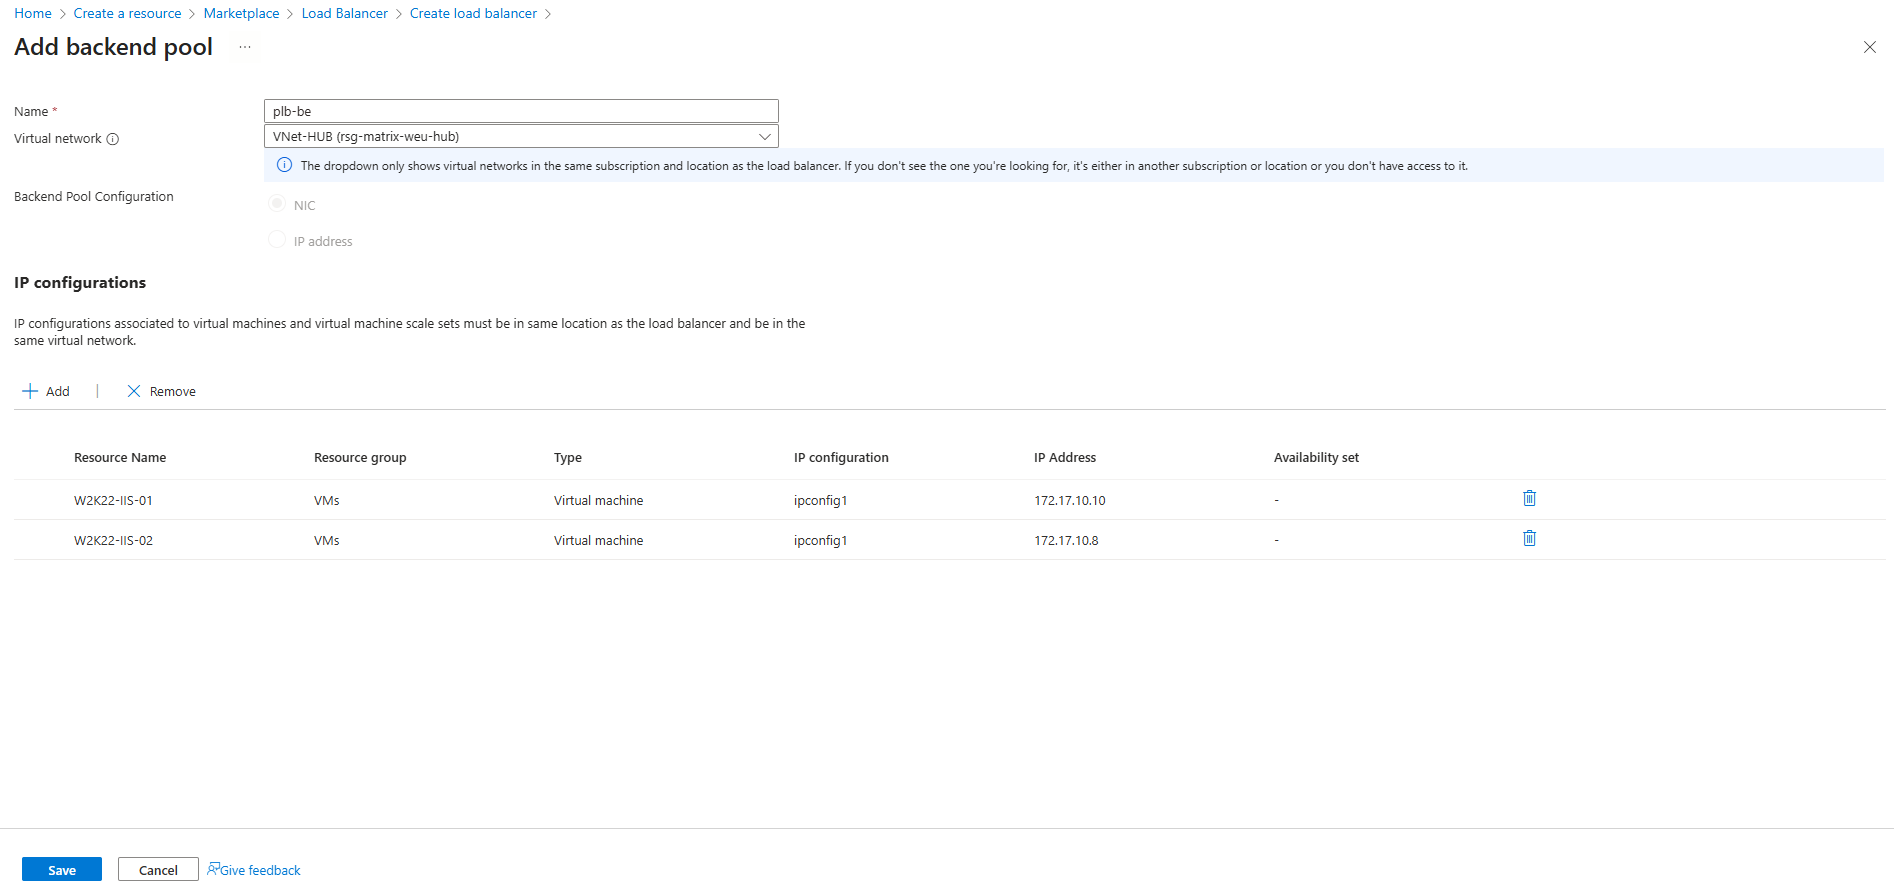The height and width of the screenshot is (893, 1894).
Task: Click the Remove X icon in toolbar
Action: pos(134,391)
